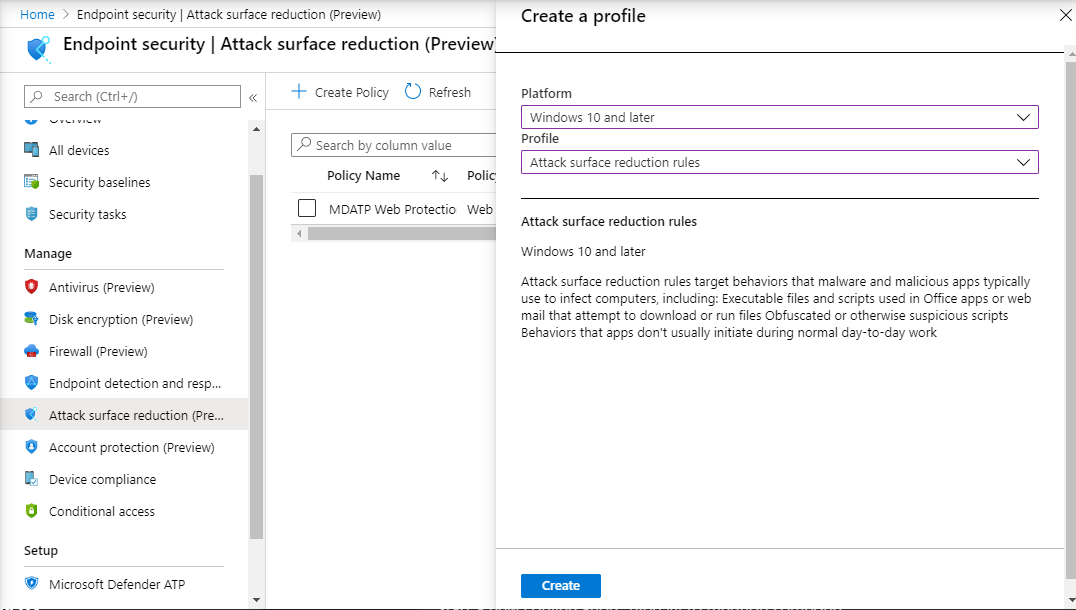The image size is (1076, 610).
Task: Click the Security baselines icon
Action: click(31, 182)
